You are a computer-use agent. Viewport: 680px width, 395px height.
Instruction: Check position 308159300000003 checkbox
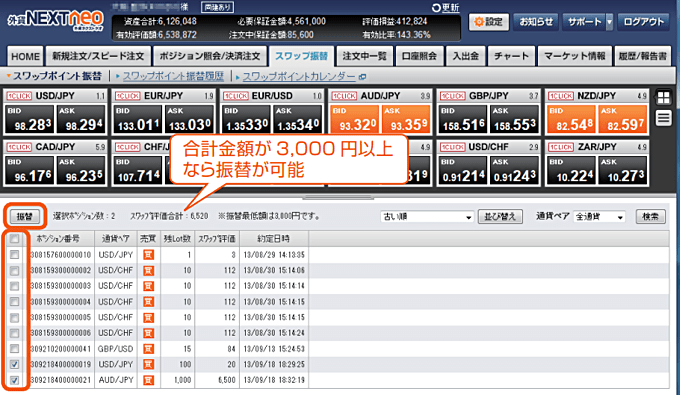click(x=15, y=286)
